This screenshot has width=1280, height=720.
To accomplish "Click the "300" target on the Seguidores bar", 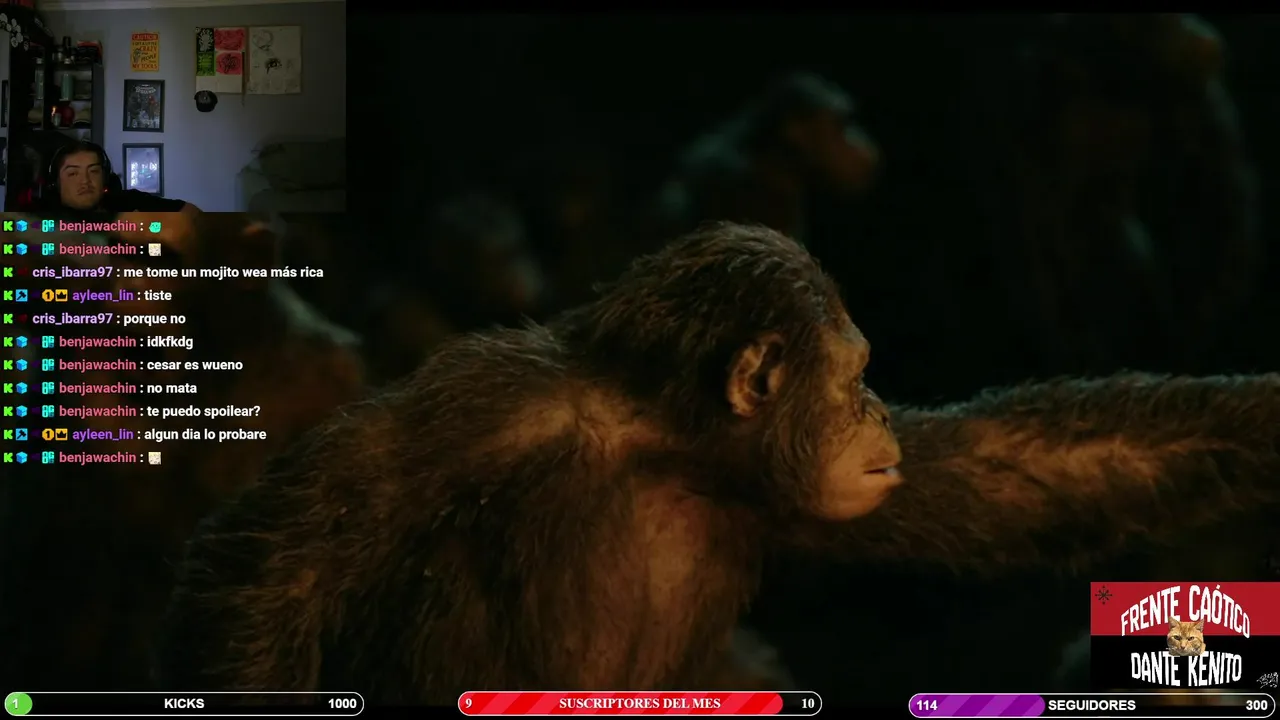I will [1256, 706].
